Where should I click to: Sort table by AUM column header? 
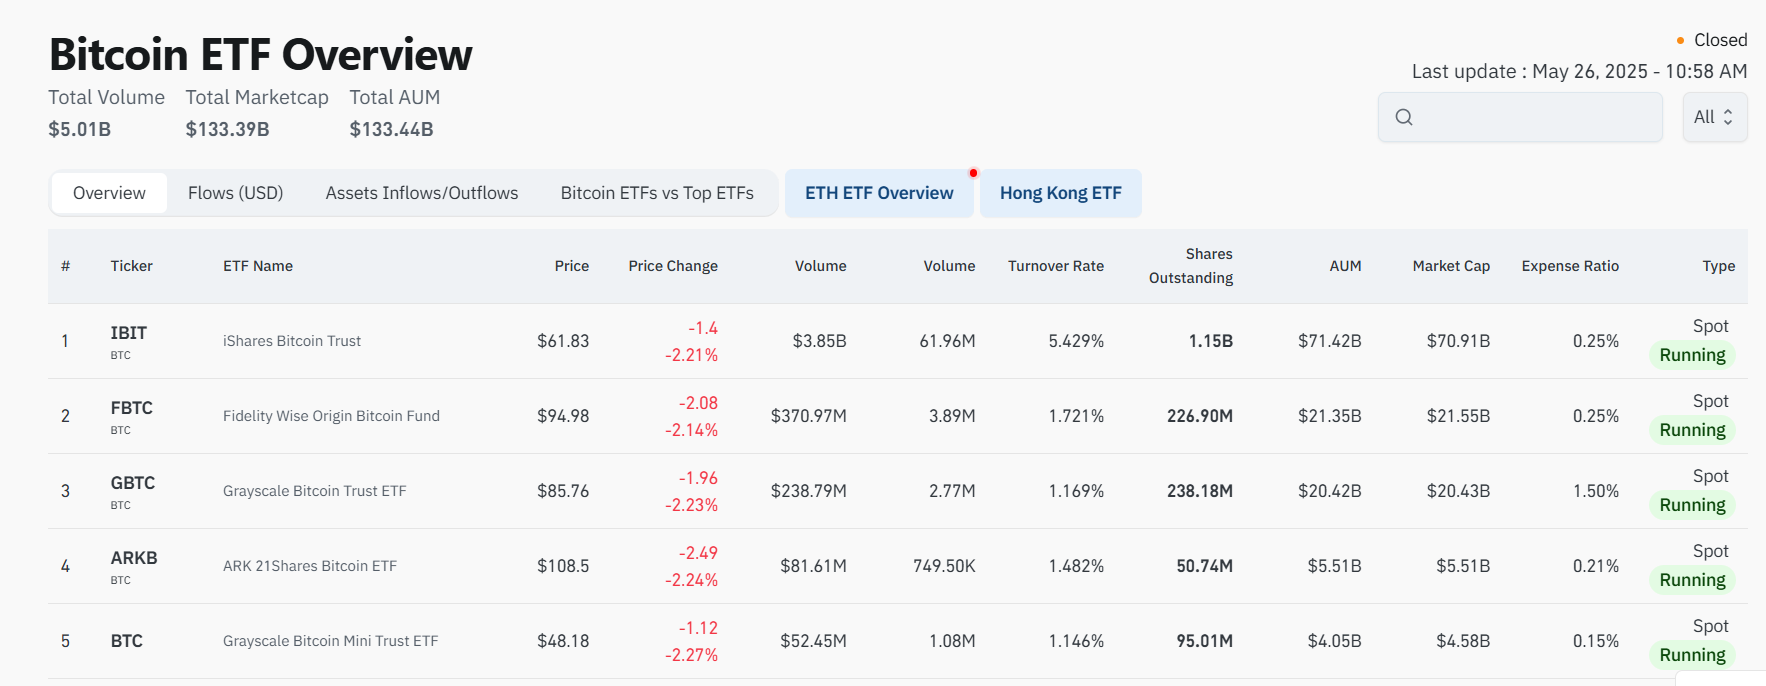click(1345, 266)
